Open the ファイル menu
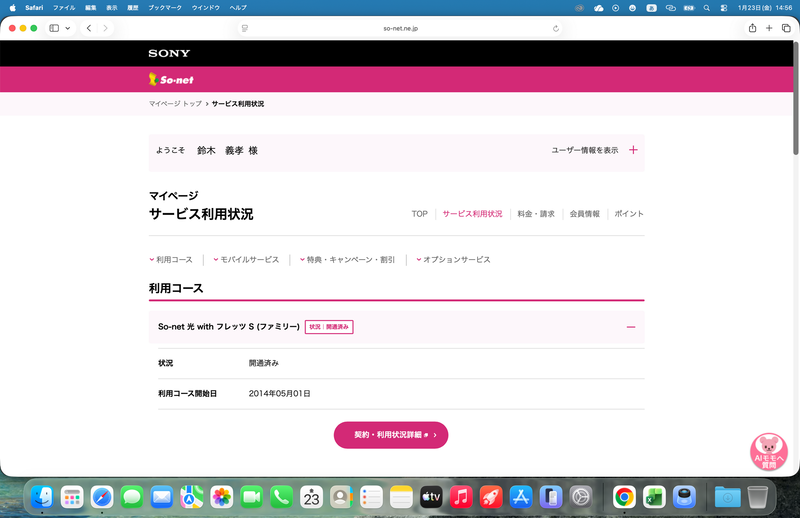 pos(64,8)
